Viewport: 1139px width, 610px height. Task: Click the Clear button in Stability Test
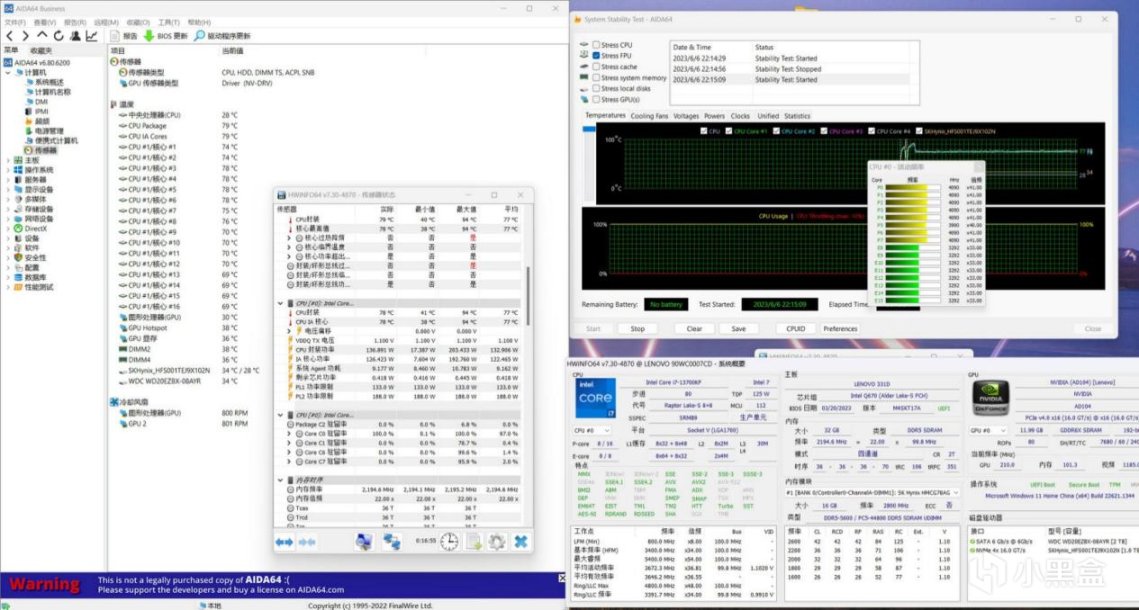pos(694,329)
